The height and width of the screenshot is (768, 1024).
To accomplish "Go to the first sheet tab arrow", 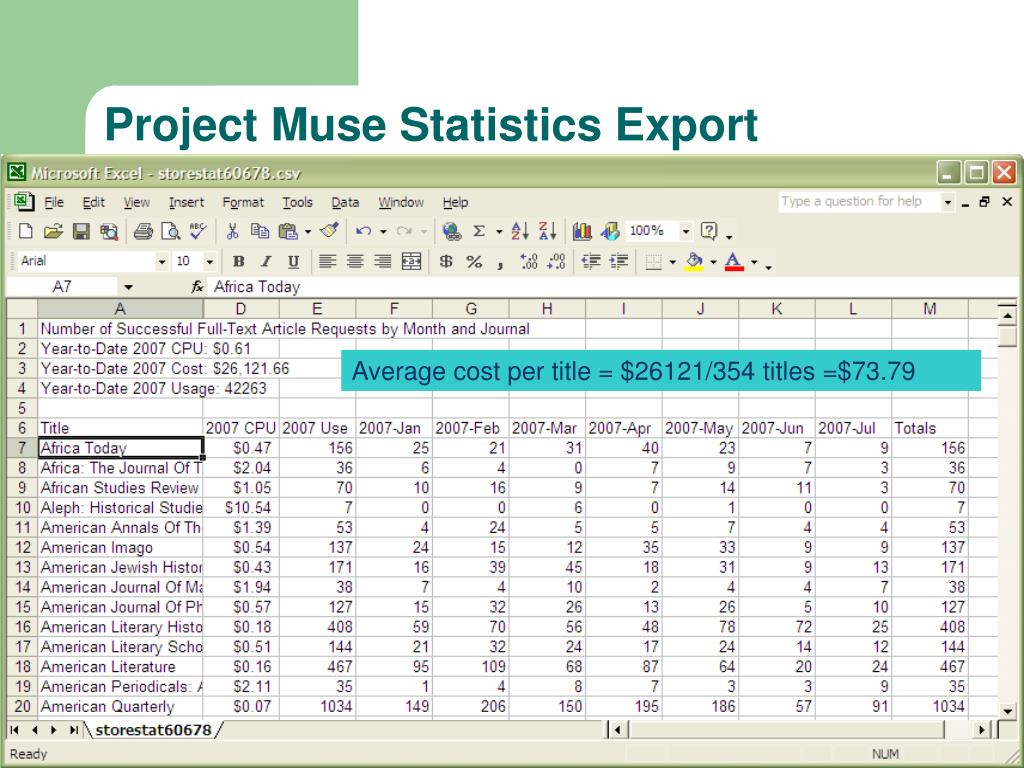I will 14,729.
